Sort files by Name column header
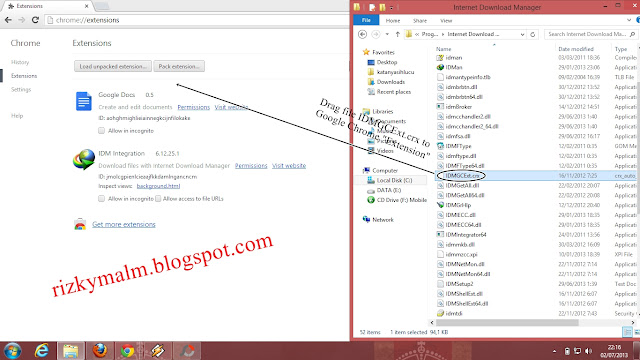This screenshot has width=640, height=360. (x=444, y=49)
